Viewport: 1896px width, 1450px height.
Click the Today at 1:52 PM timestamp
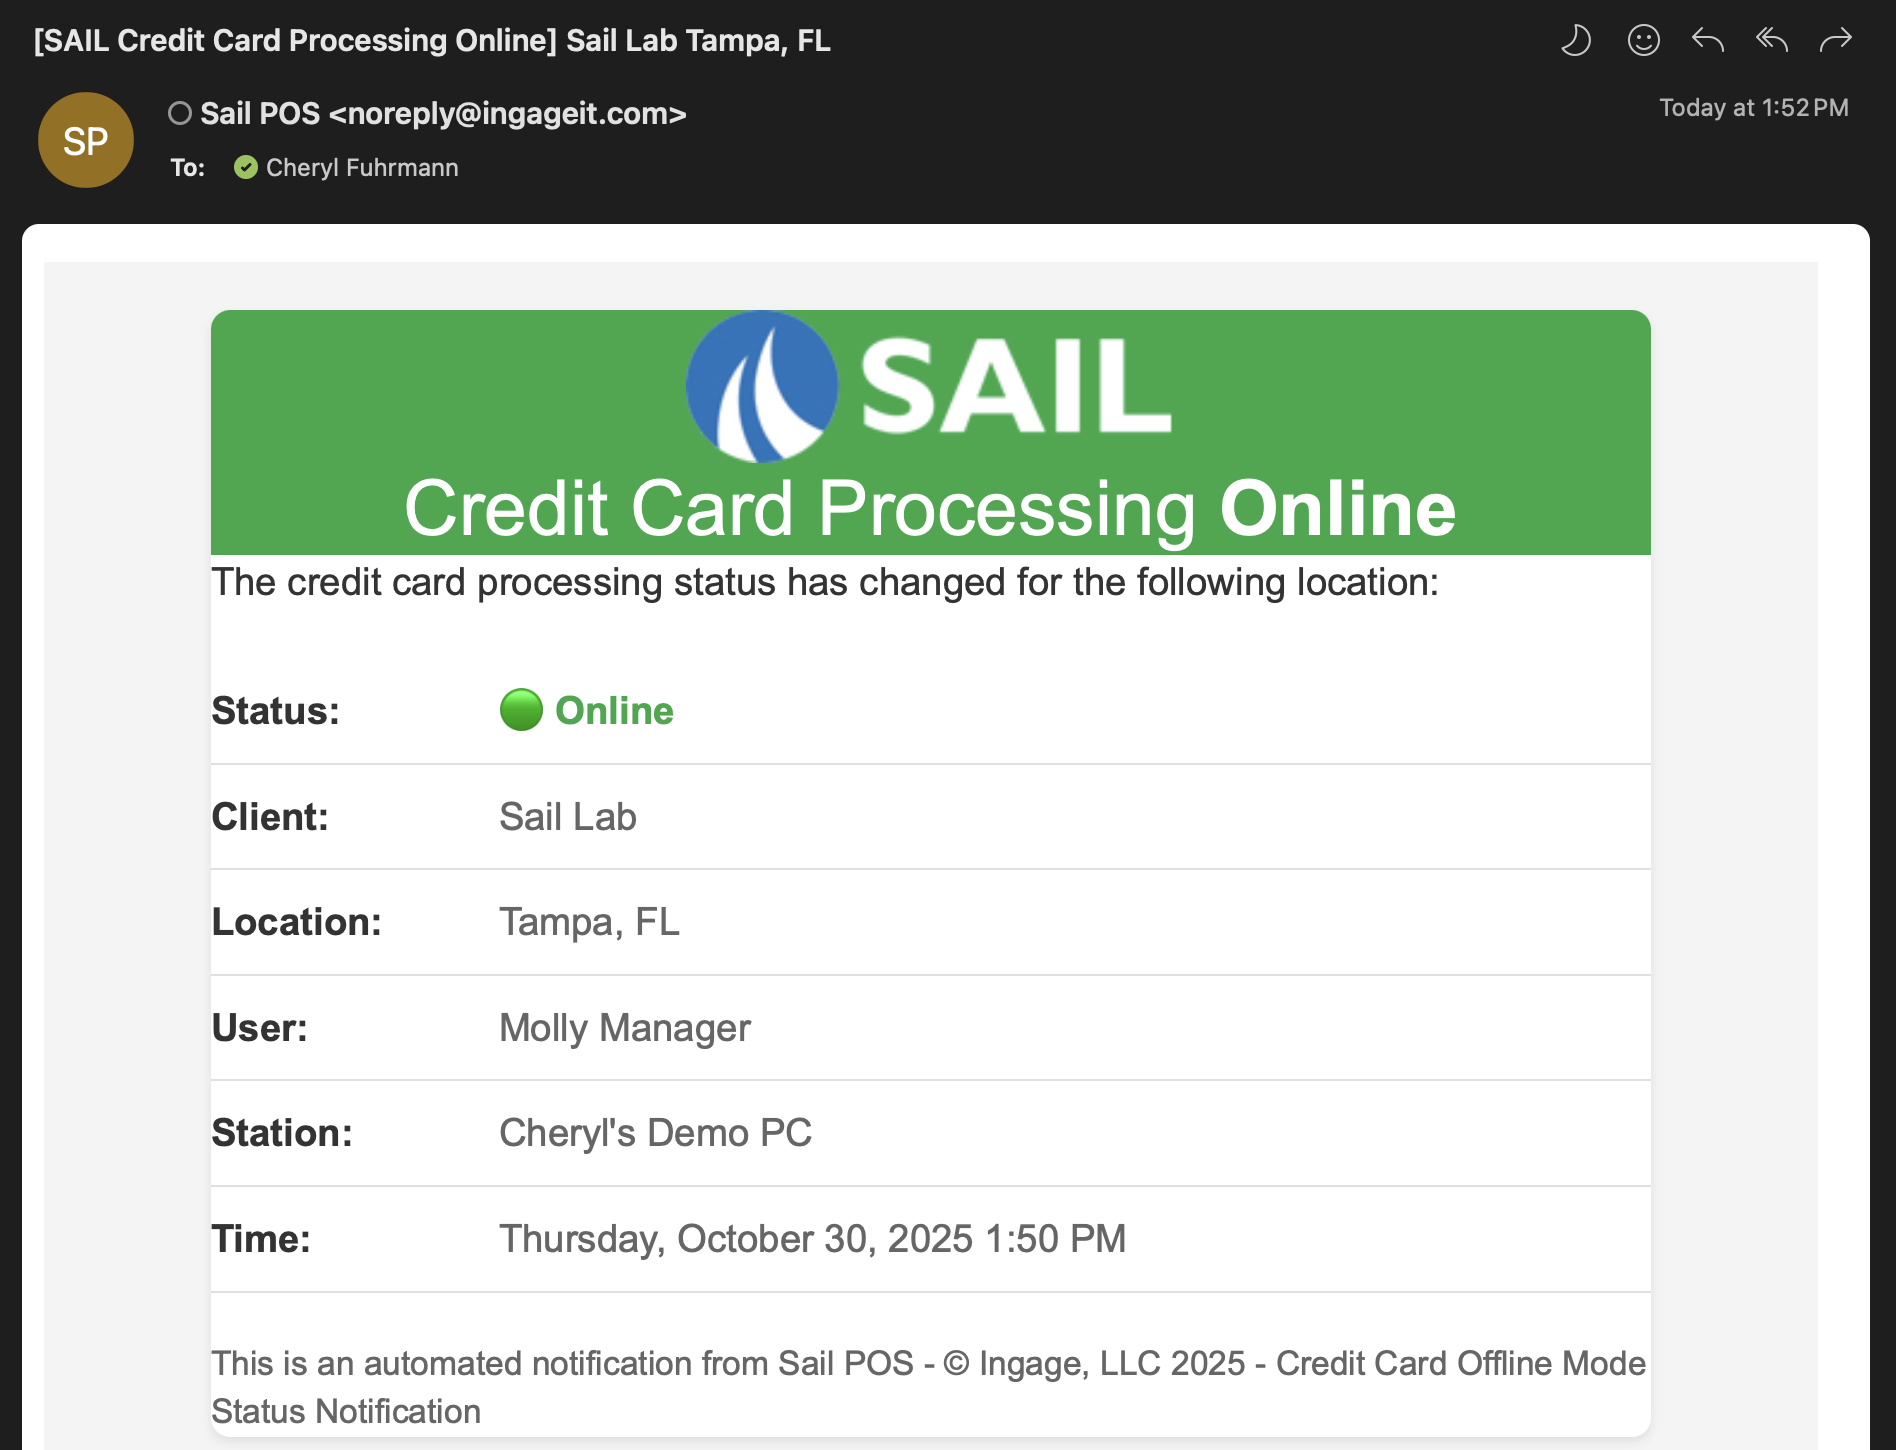(x=1753, y=108)
